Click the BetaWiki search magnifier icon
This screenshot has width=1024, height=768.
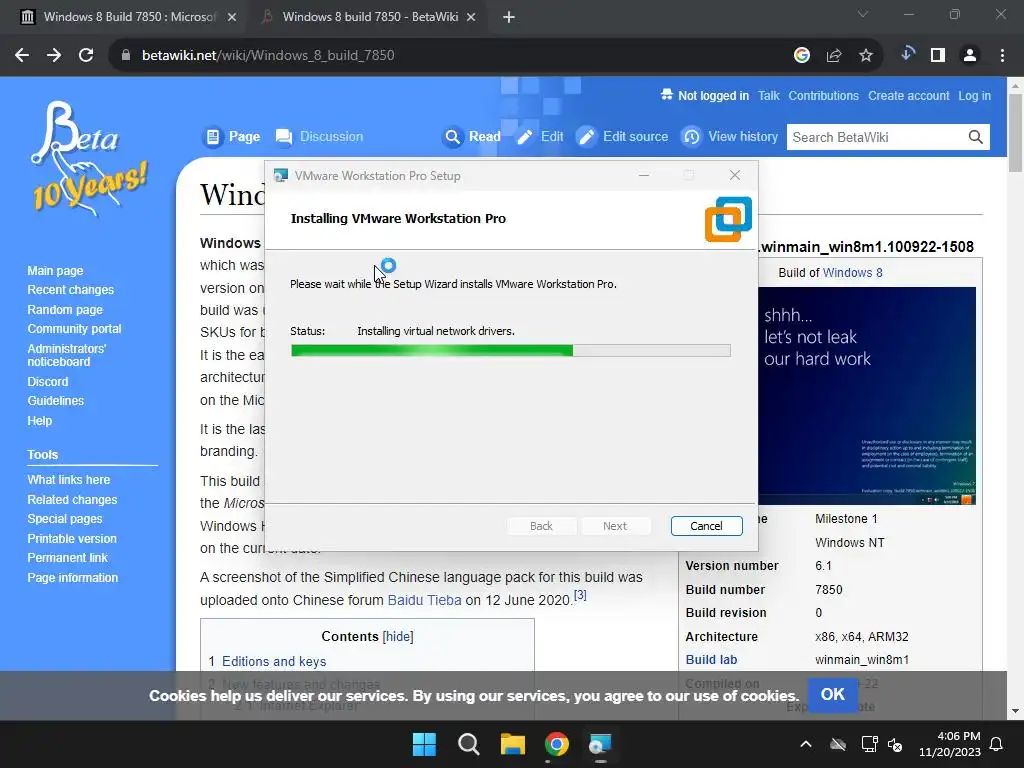coord(976,137)
